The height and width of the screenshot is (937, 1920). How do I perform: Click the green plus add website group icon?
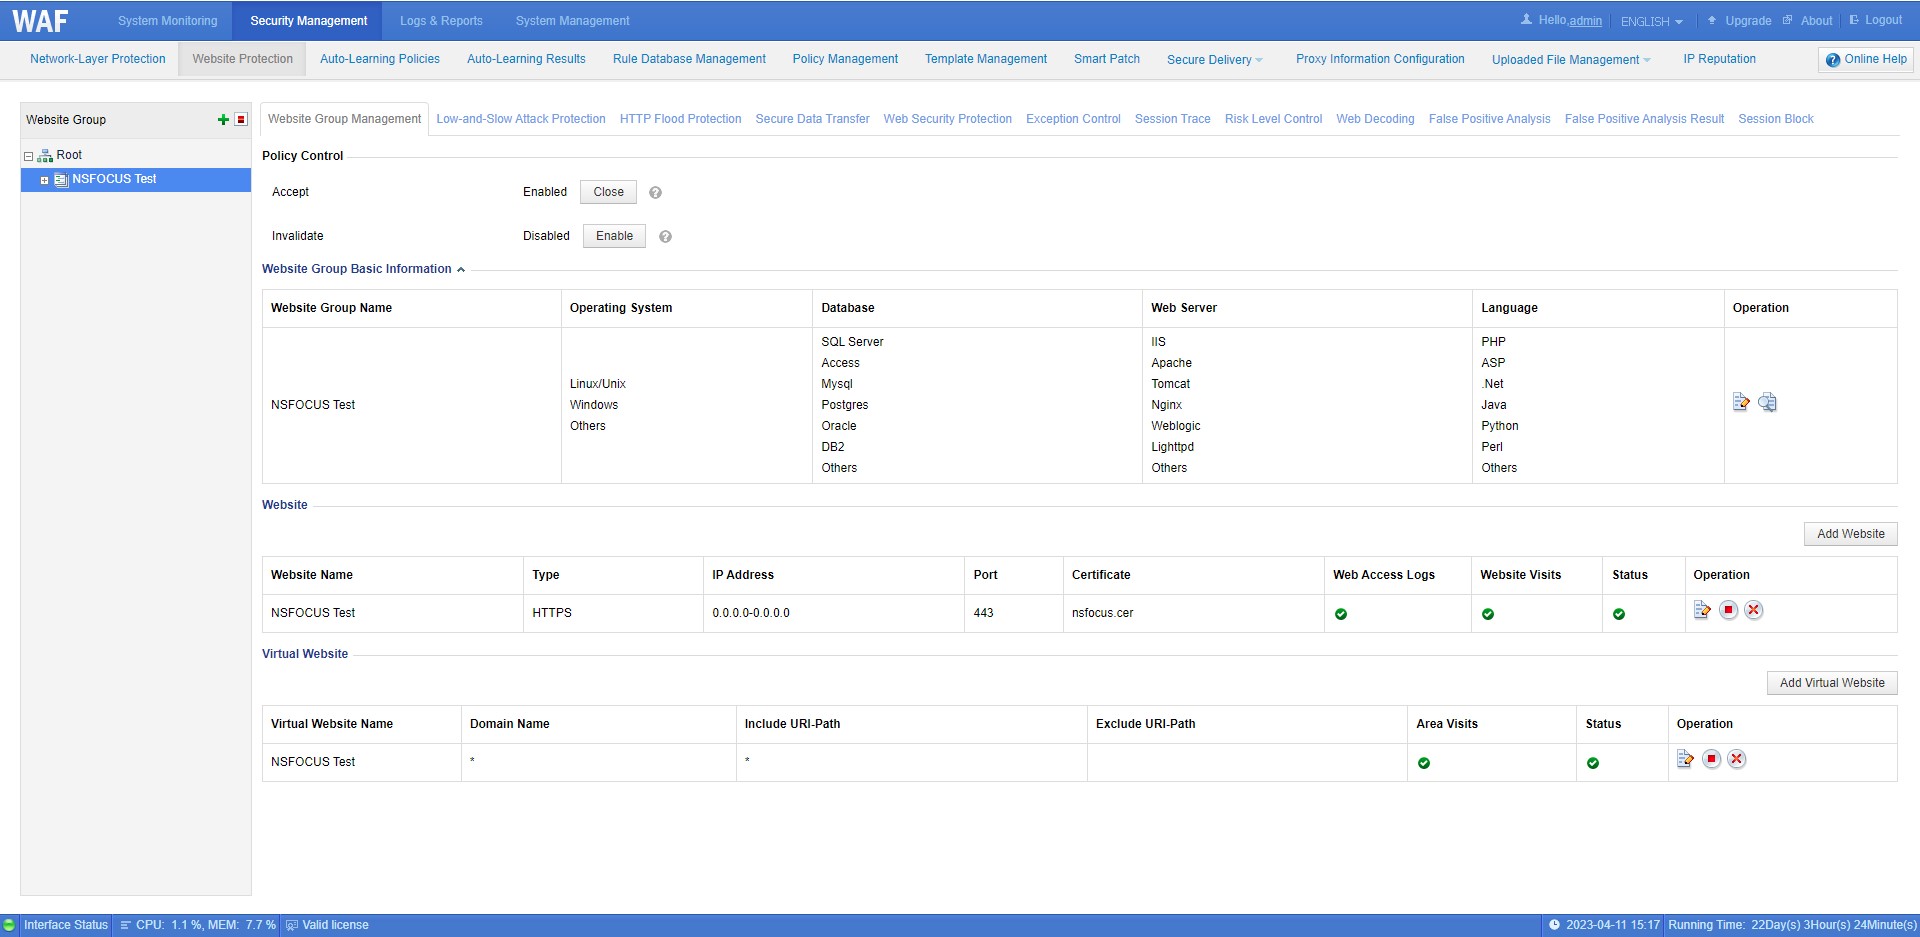(x=223, y=120)
